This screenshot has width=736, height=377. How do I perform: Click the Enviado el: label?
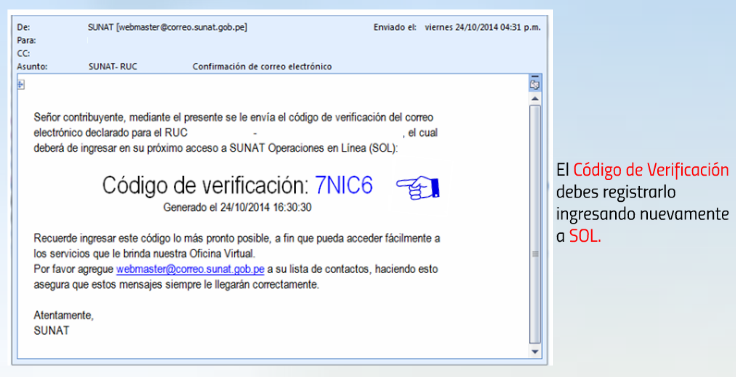coord(395,27)
